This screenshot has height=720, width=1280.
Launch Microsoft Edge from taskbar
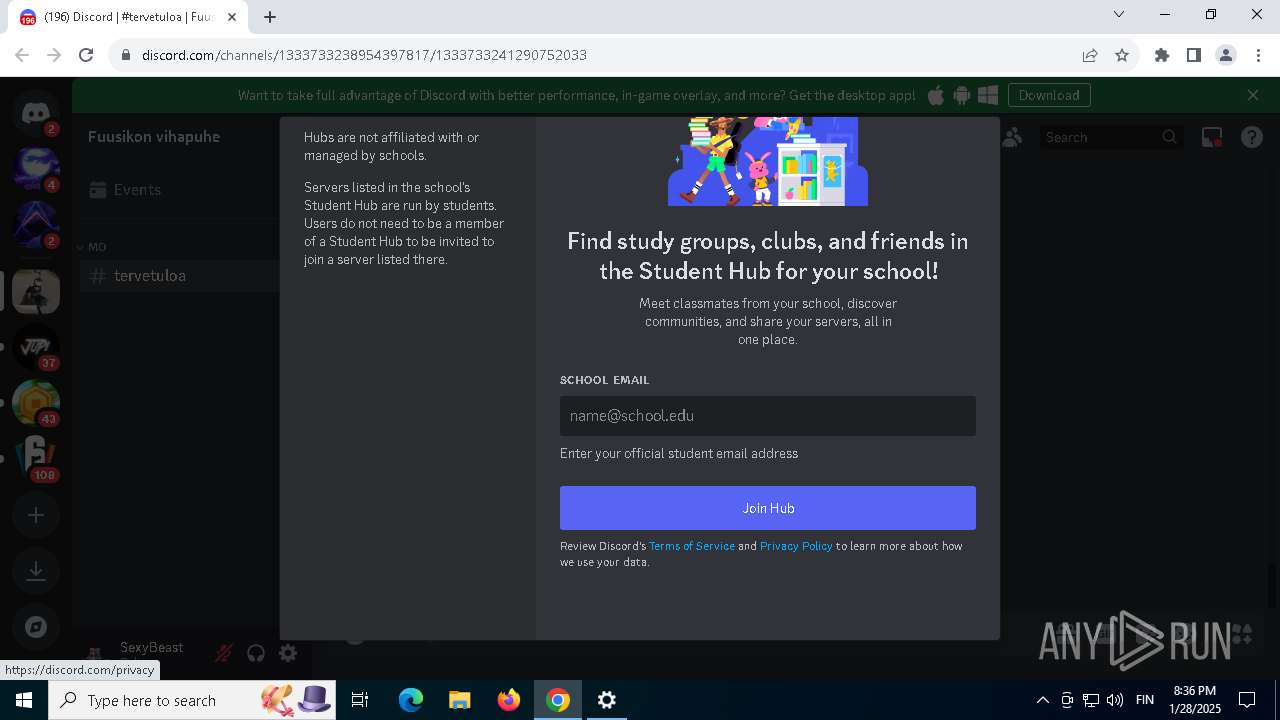click(x=411, y=700)
